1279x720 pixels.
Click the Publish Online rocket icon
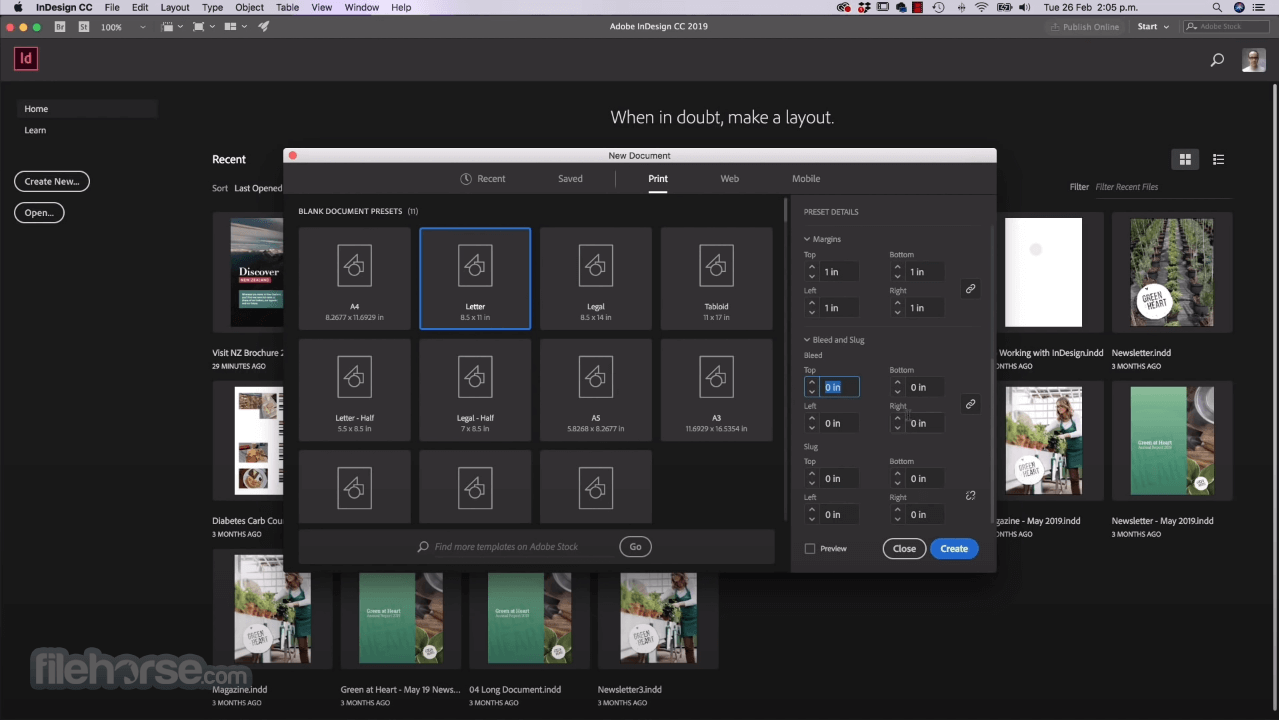263,27
